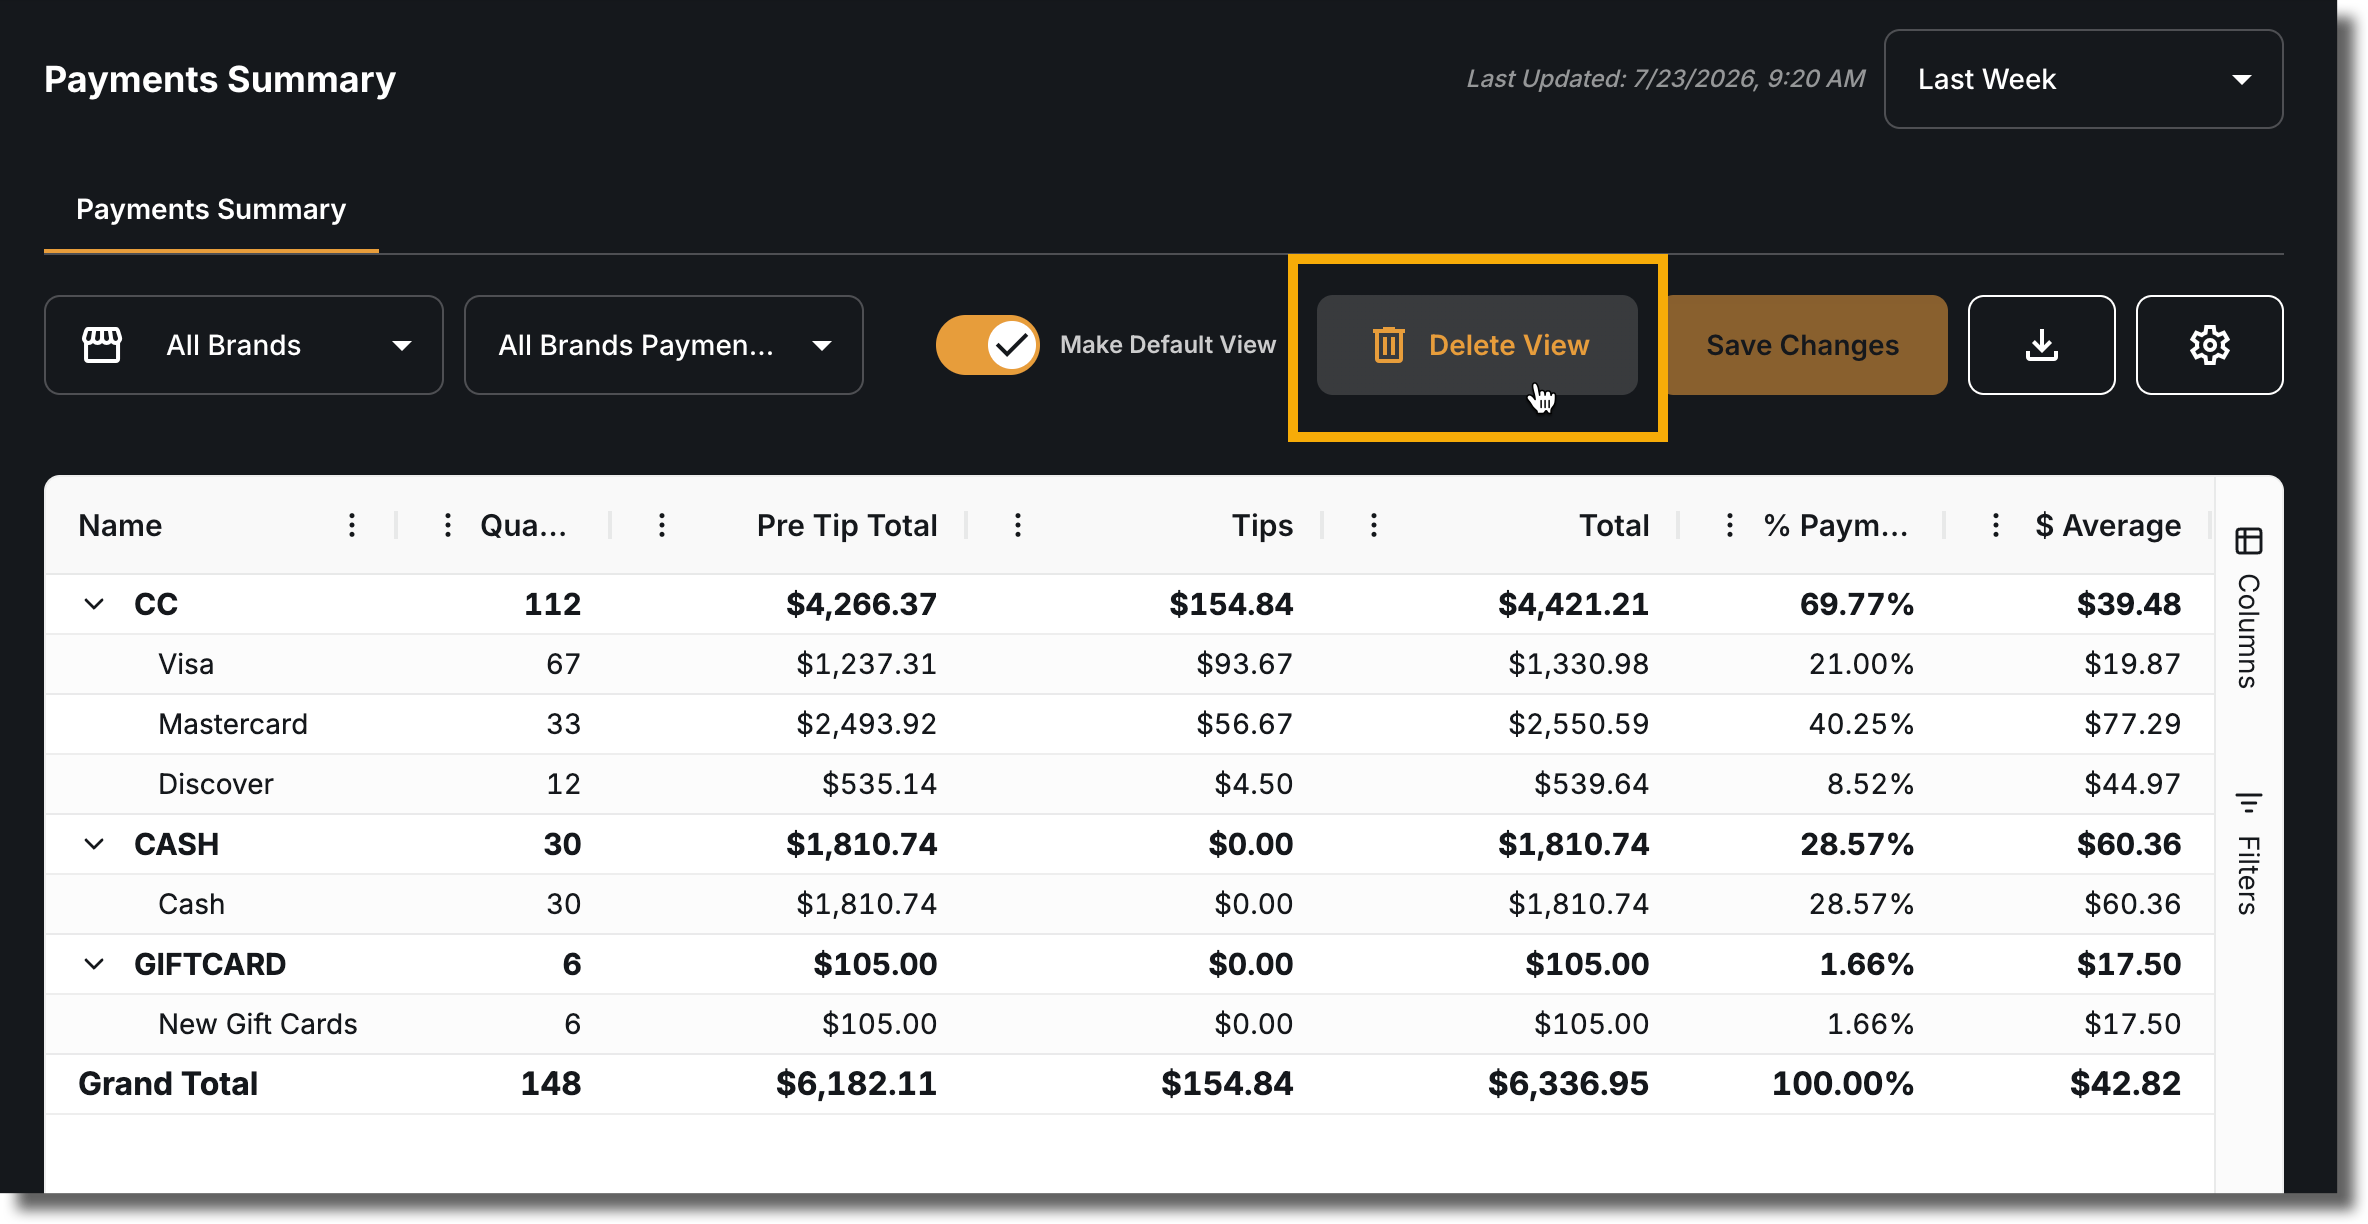Open the Total column three-dot menu

click(x=1374, y=525)
